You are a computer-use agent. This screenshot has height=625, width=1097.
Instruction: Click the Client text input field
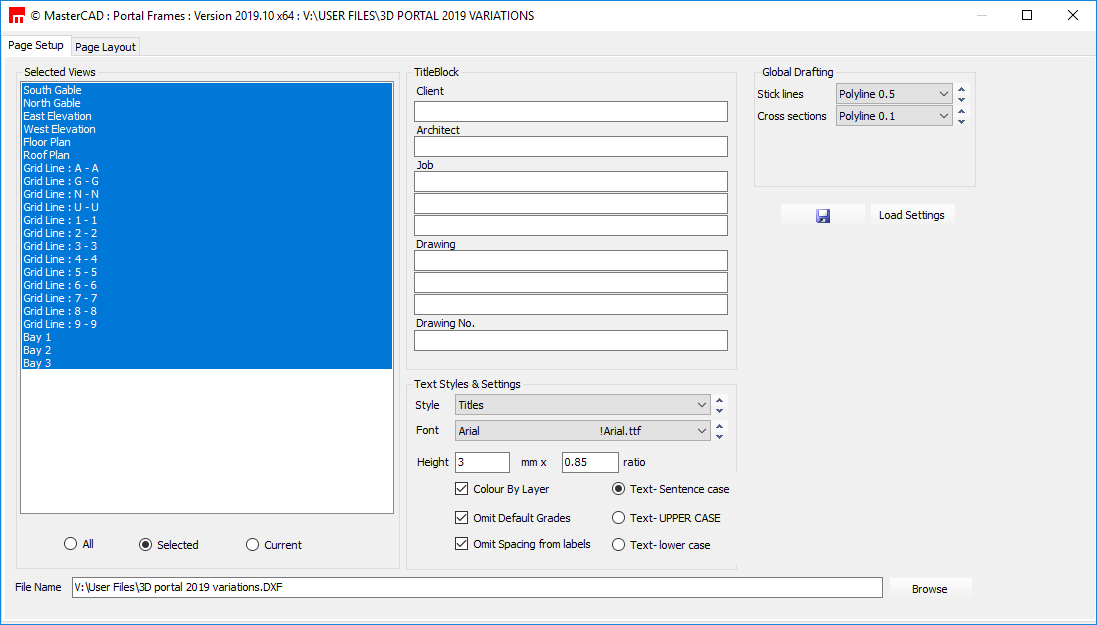click(x=571, y=111)
